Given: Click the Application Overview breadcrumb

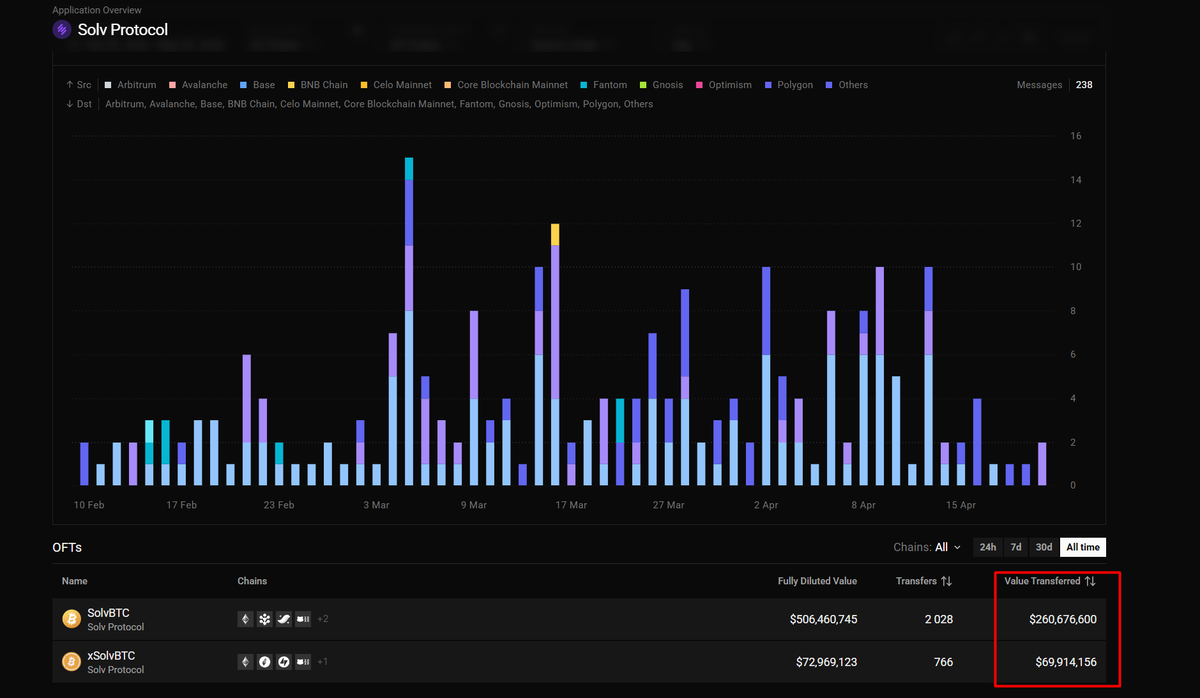Looking at the screenshot, I should pos(97,10).
